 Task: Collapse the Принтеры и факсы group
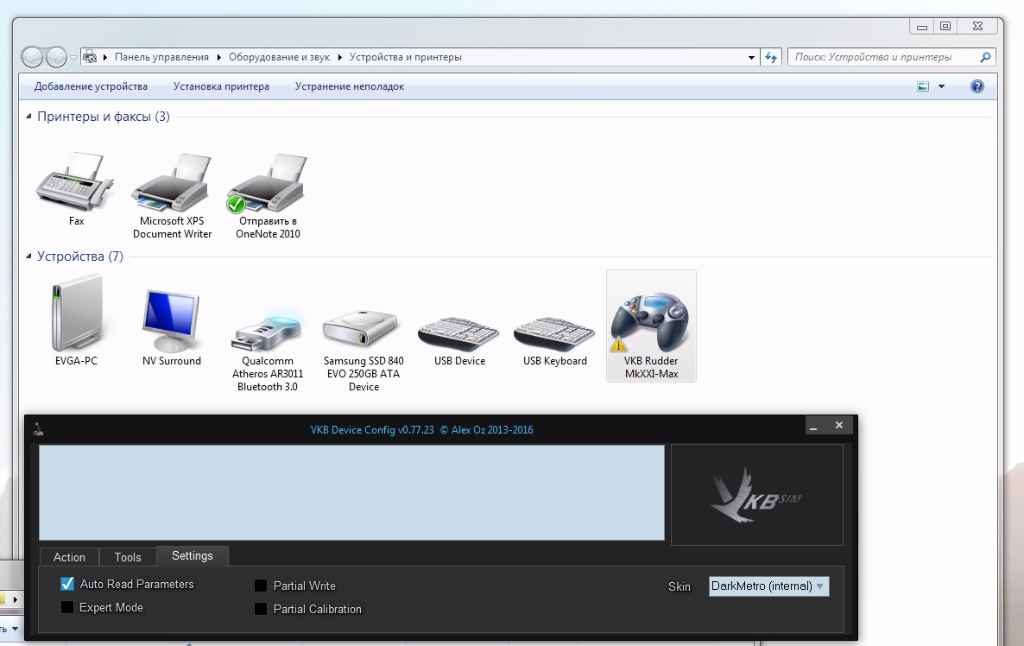(28, 117)
